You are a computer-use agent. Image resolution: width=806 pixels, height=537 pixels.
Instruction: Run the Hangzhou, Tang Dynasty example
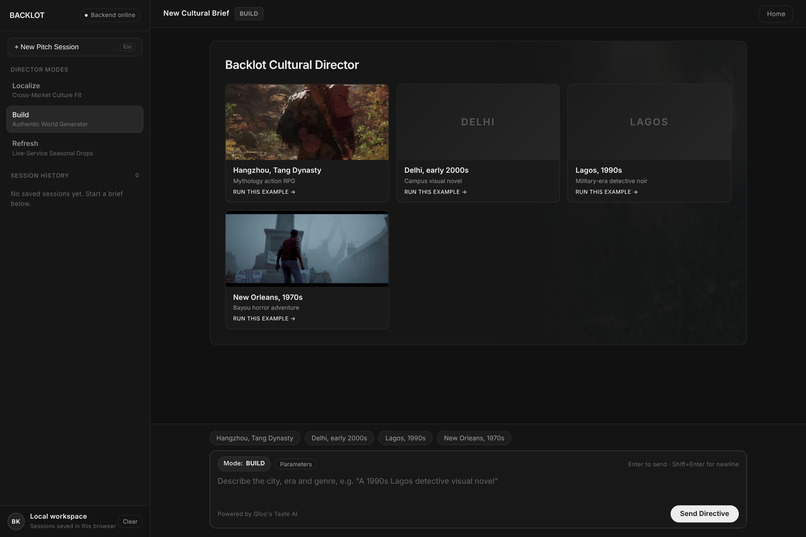click(x=264, y=192)
